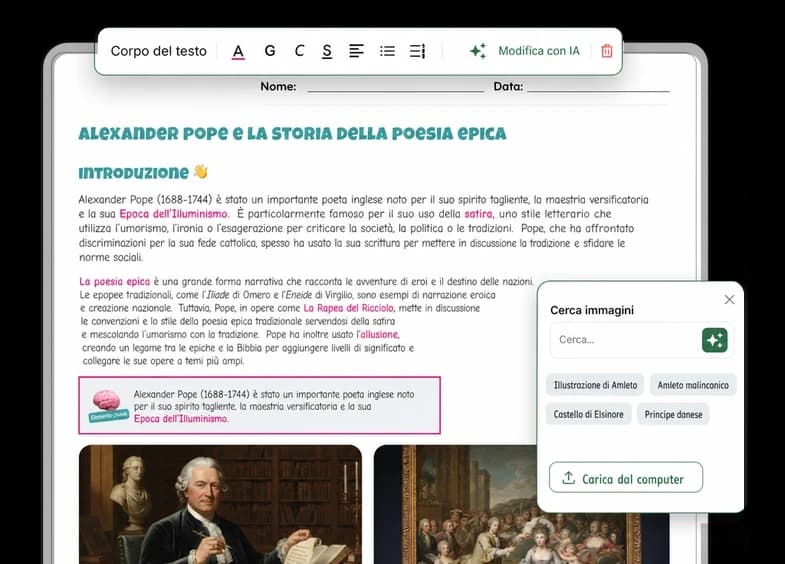
Task: Apply italic with the C button
Action: [x=299, y=51]
